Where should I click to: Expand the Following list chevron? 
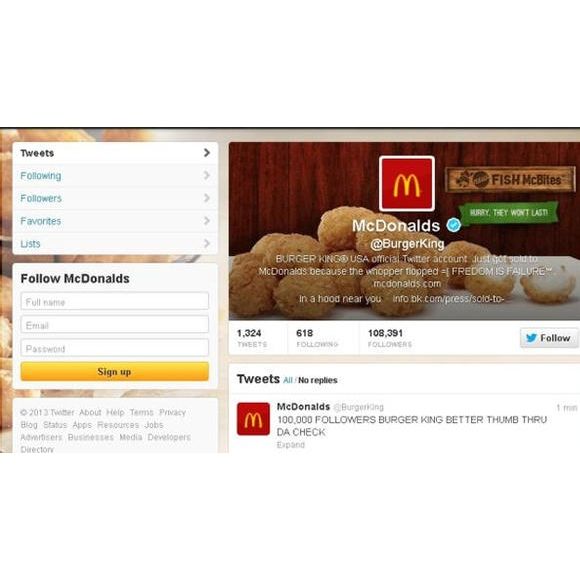pyautogui.click(x=207, y=175)
